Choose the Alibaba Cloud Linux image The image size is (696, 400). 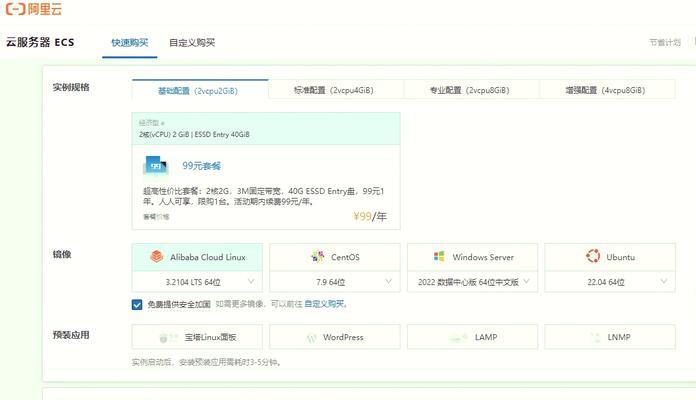pyautogui.click(x=197, y=257)
